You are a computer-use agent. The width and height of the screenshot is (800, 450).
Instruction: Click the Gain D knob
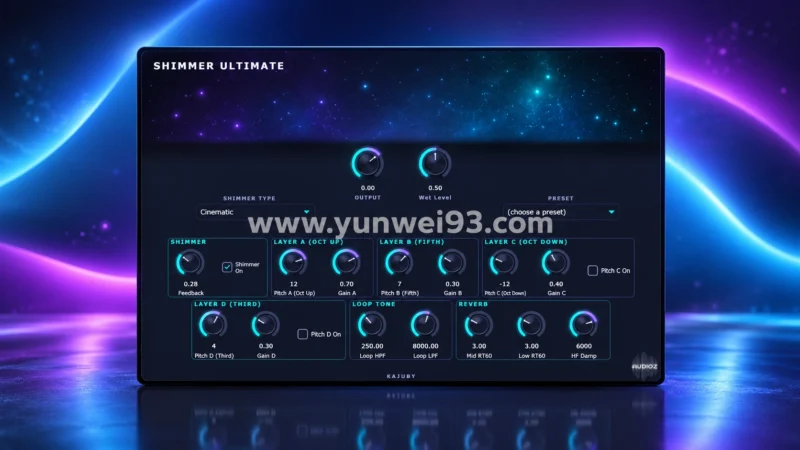point(266,324)
